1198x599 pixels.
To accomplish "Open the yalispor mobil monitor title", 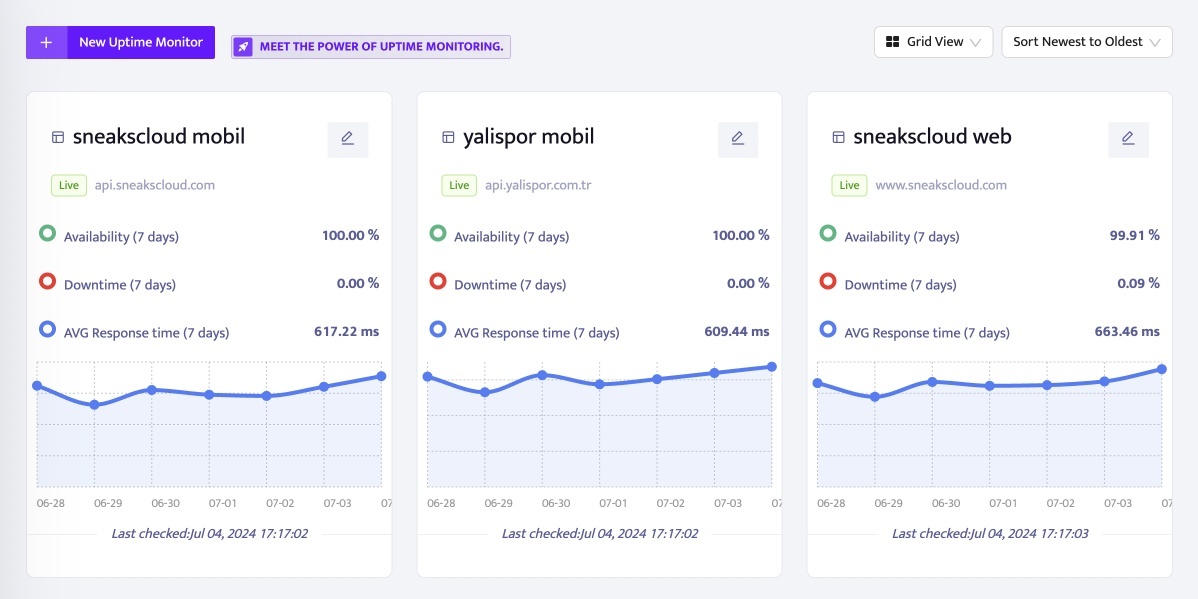I will point(528,137).
